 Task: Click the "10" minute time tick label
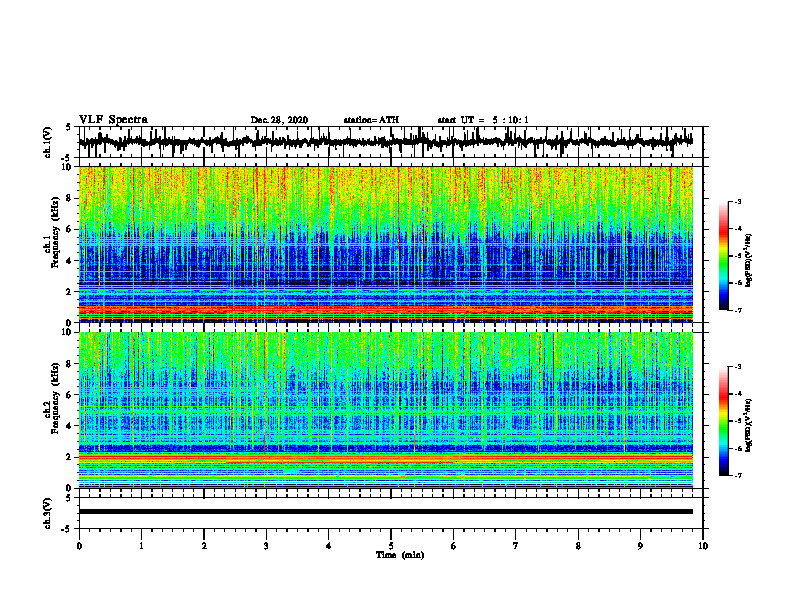coord(703,546)
